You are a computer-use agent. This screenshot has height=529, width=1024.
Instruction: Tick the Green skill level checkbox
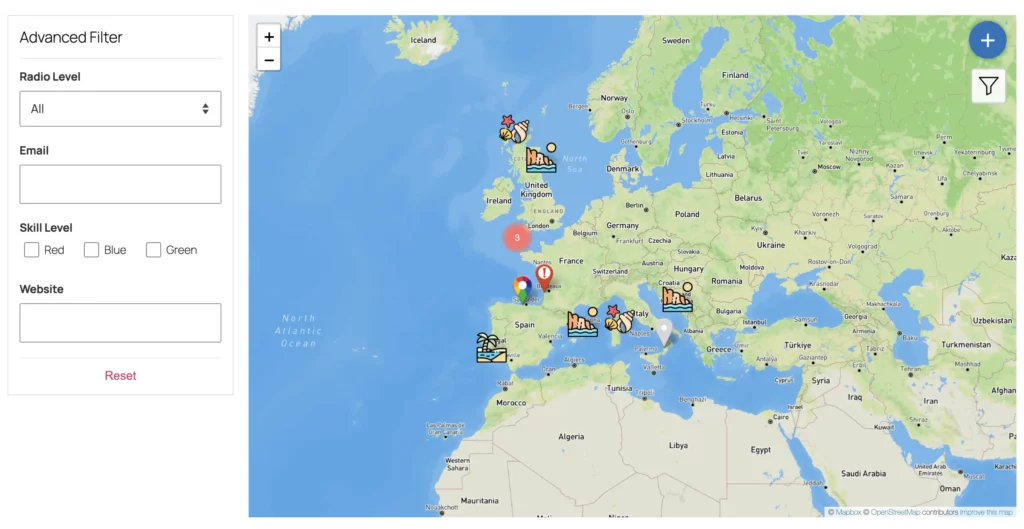(154, 250)
